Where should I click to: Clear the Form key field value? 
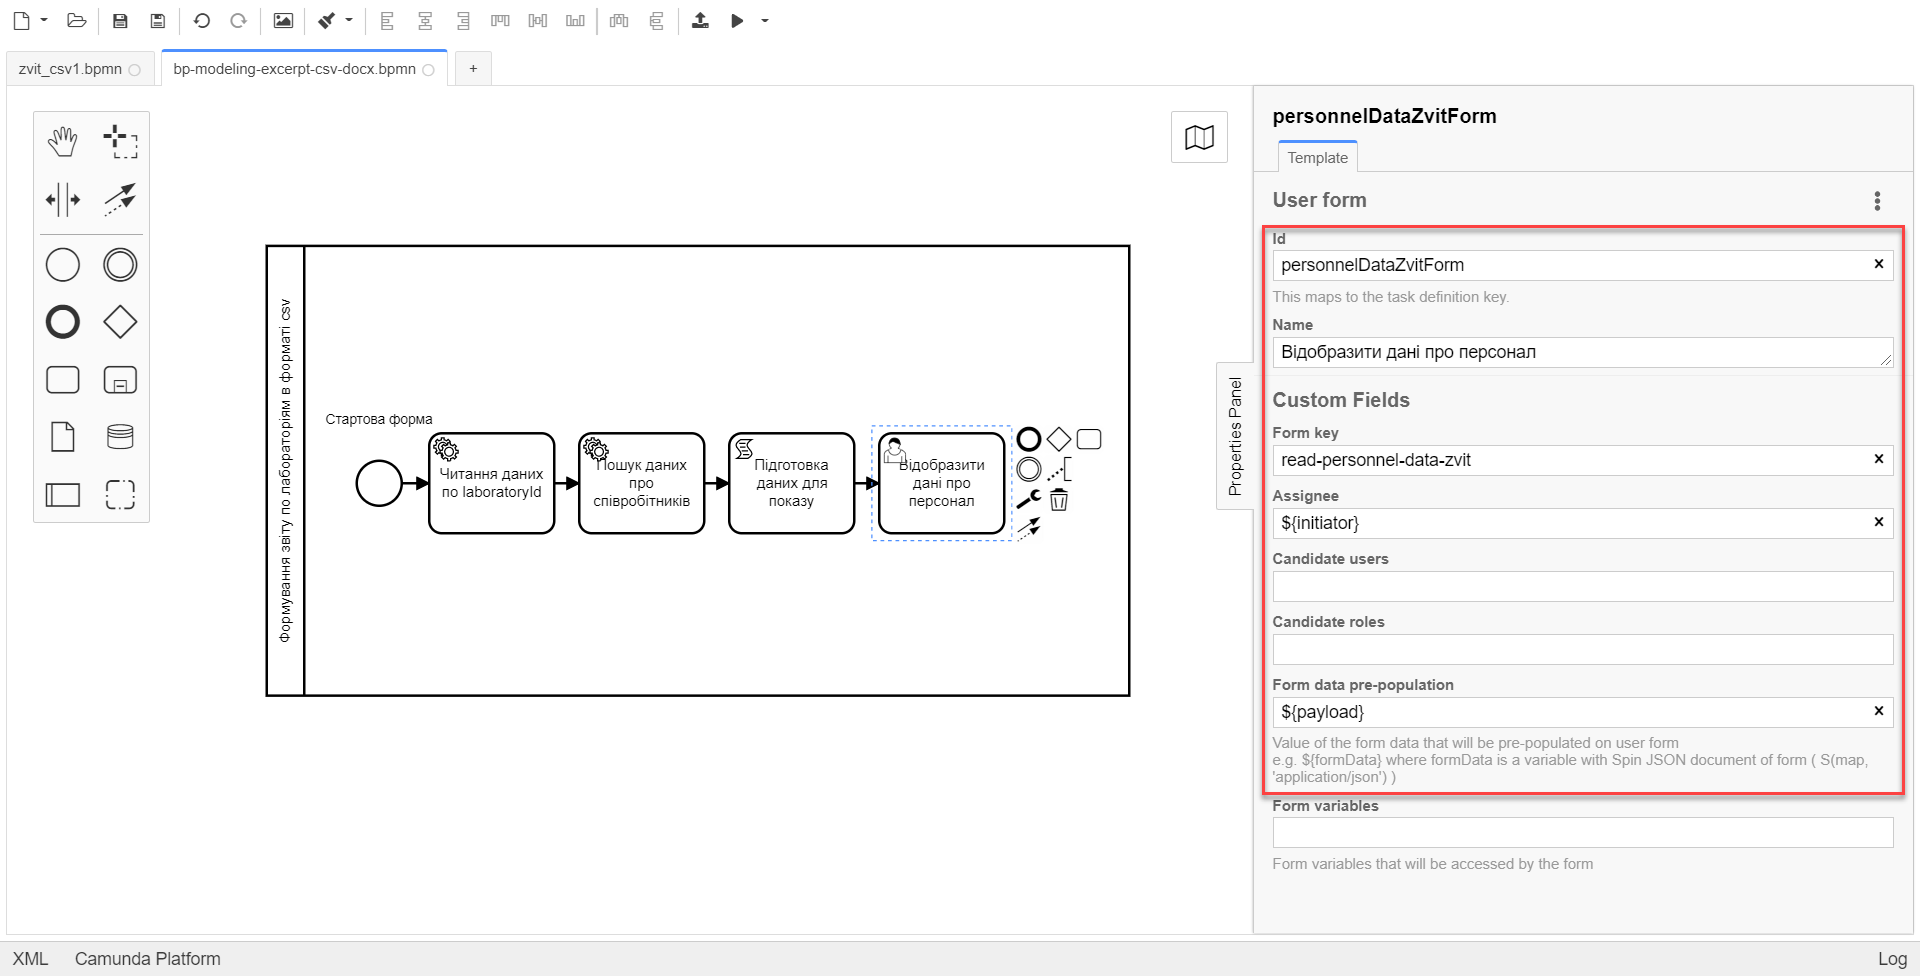click(1878, 459)
